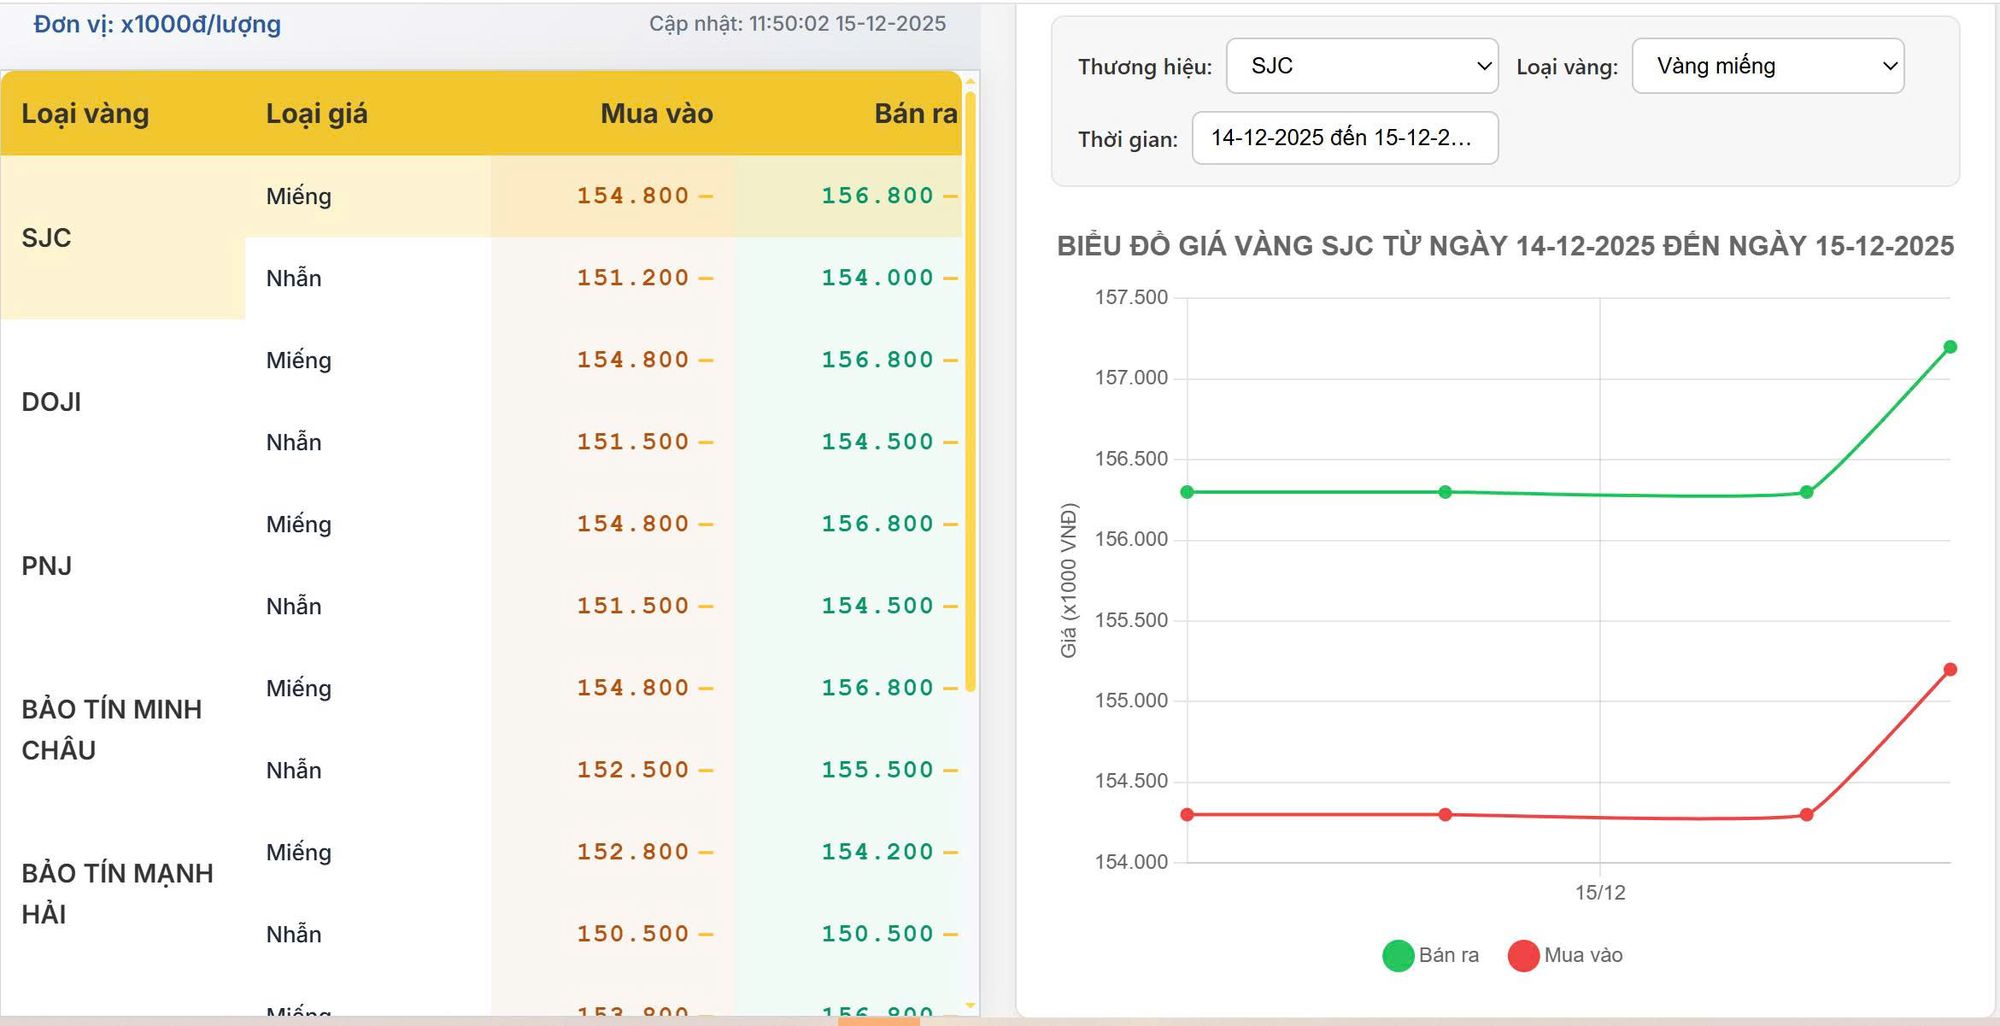Screen dimensions: 2000x1026
Task: Select the DOJI brand cell
Action: (52, 402)
